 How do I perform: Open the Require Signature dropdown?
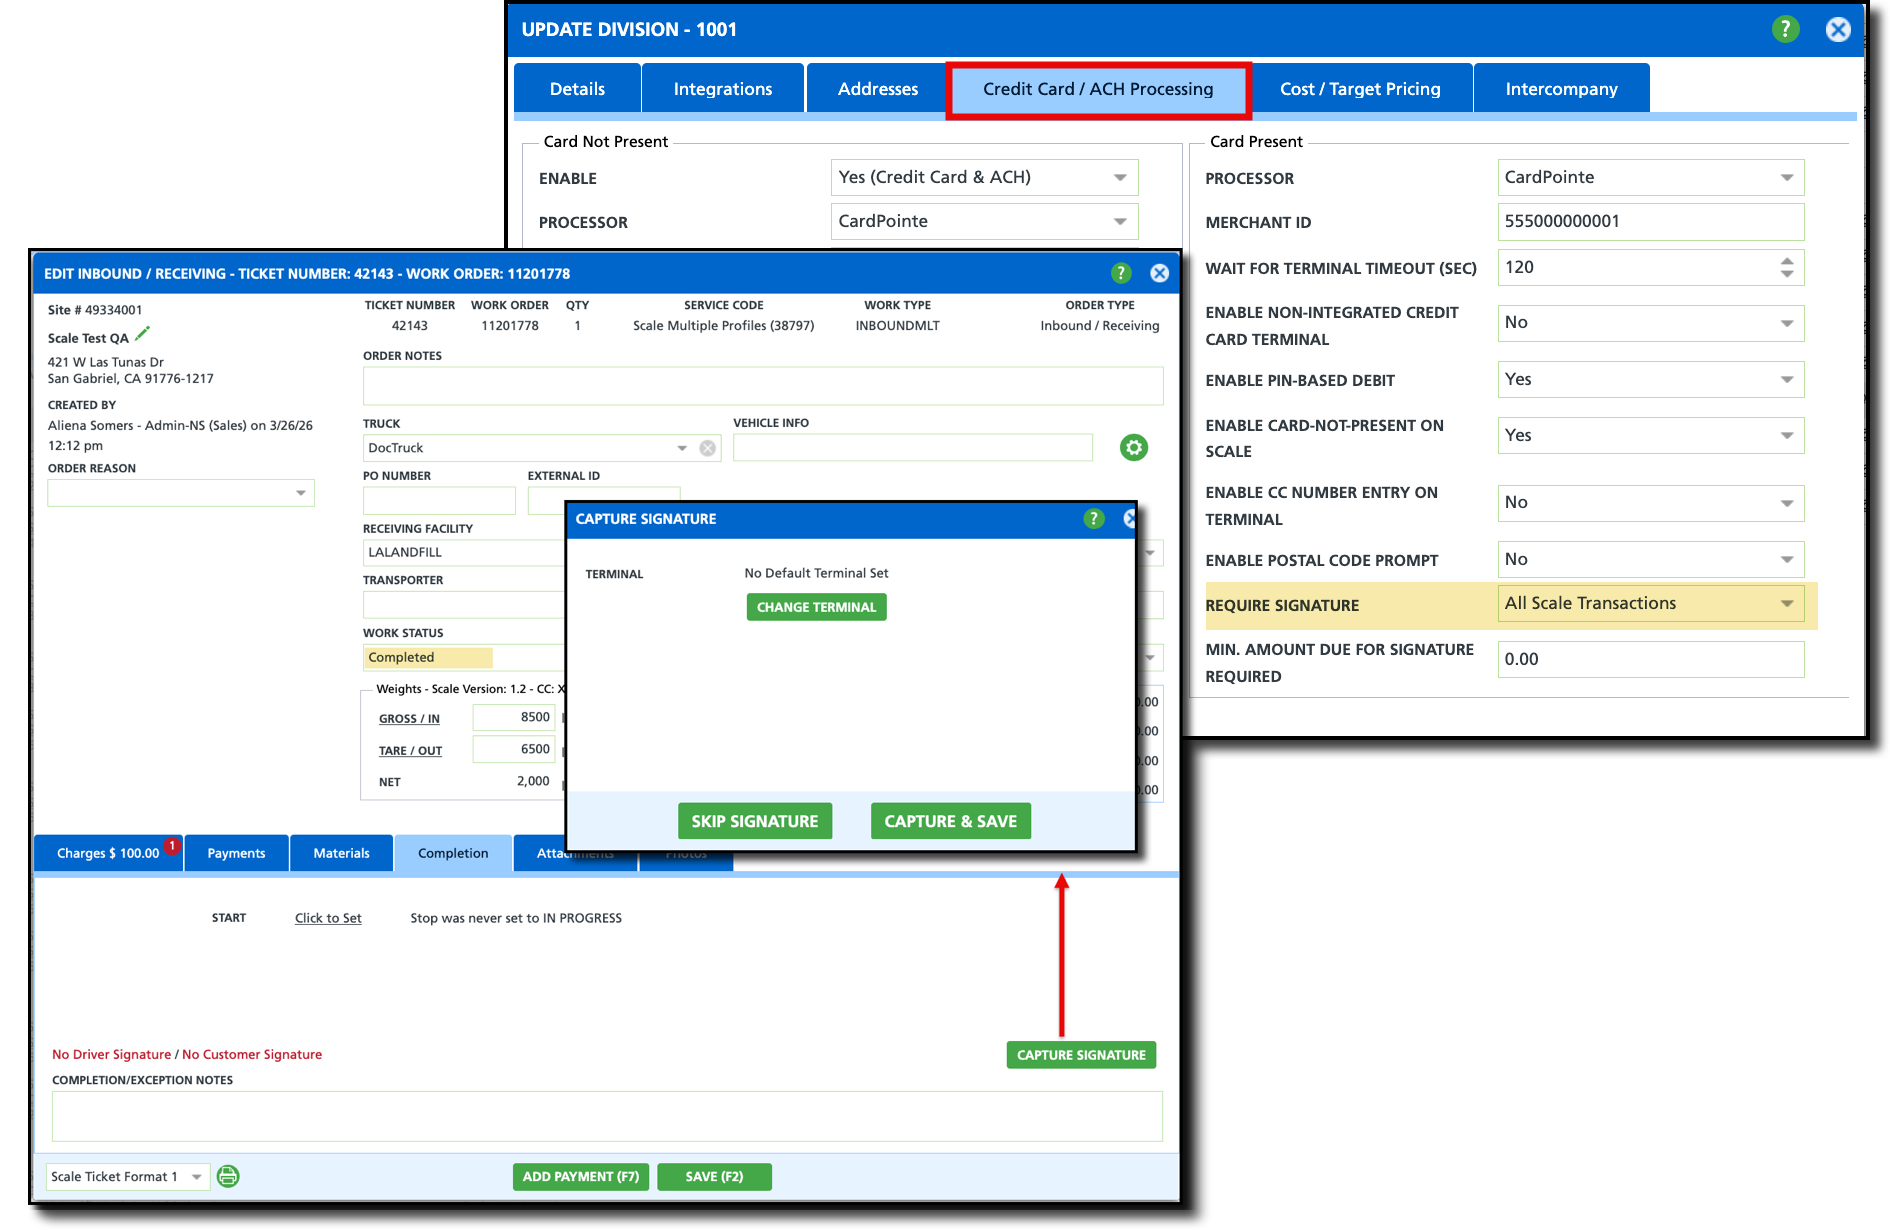(x=1787, y=604)
